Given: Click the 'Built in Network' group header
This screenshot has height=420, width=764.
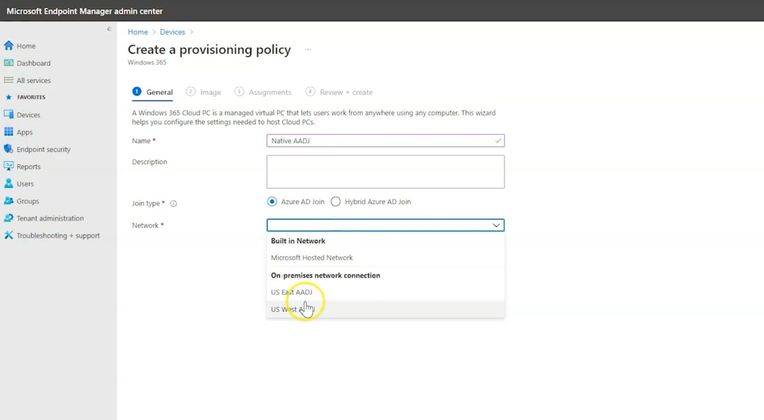Looking at the screenshot, I should 298,241.
